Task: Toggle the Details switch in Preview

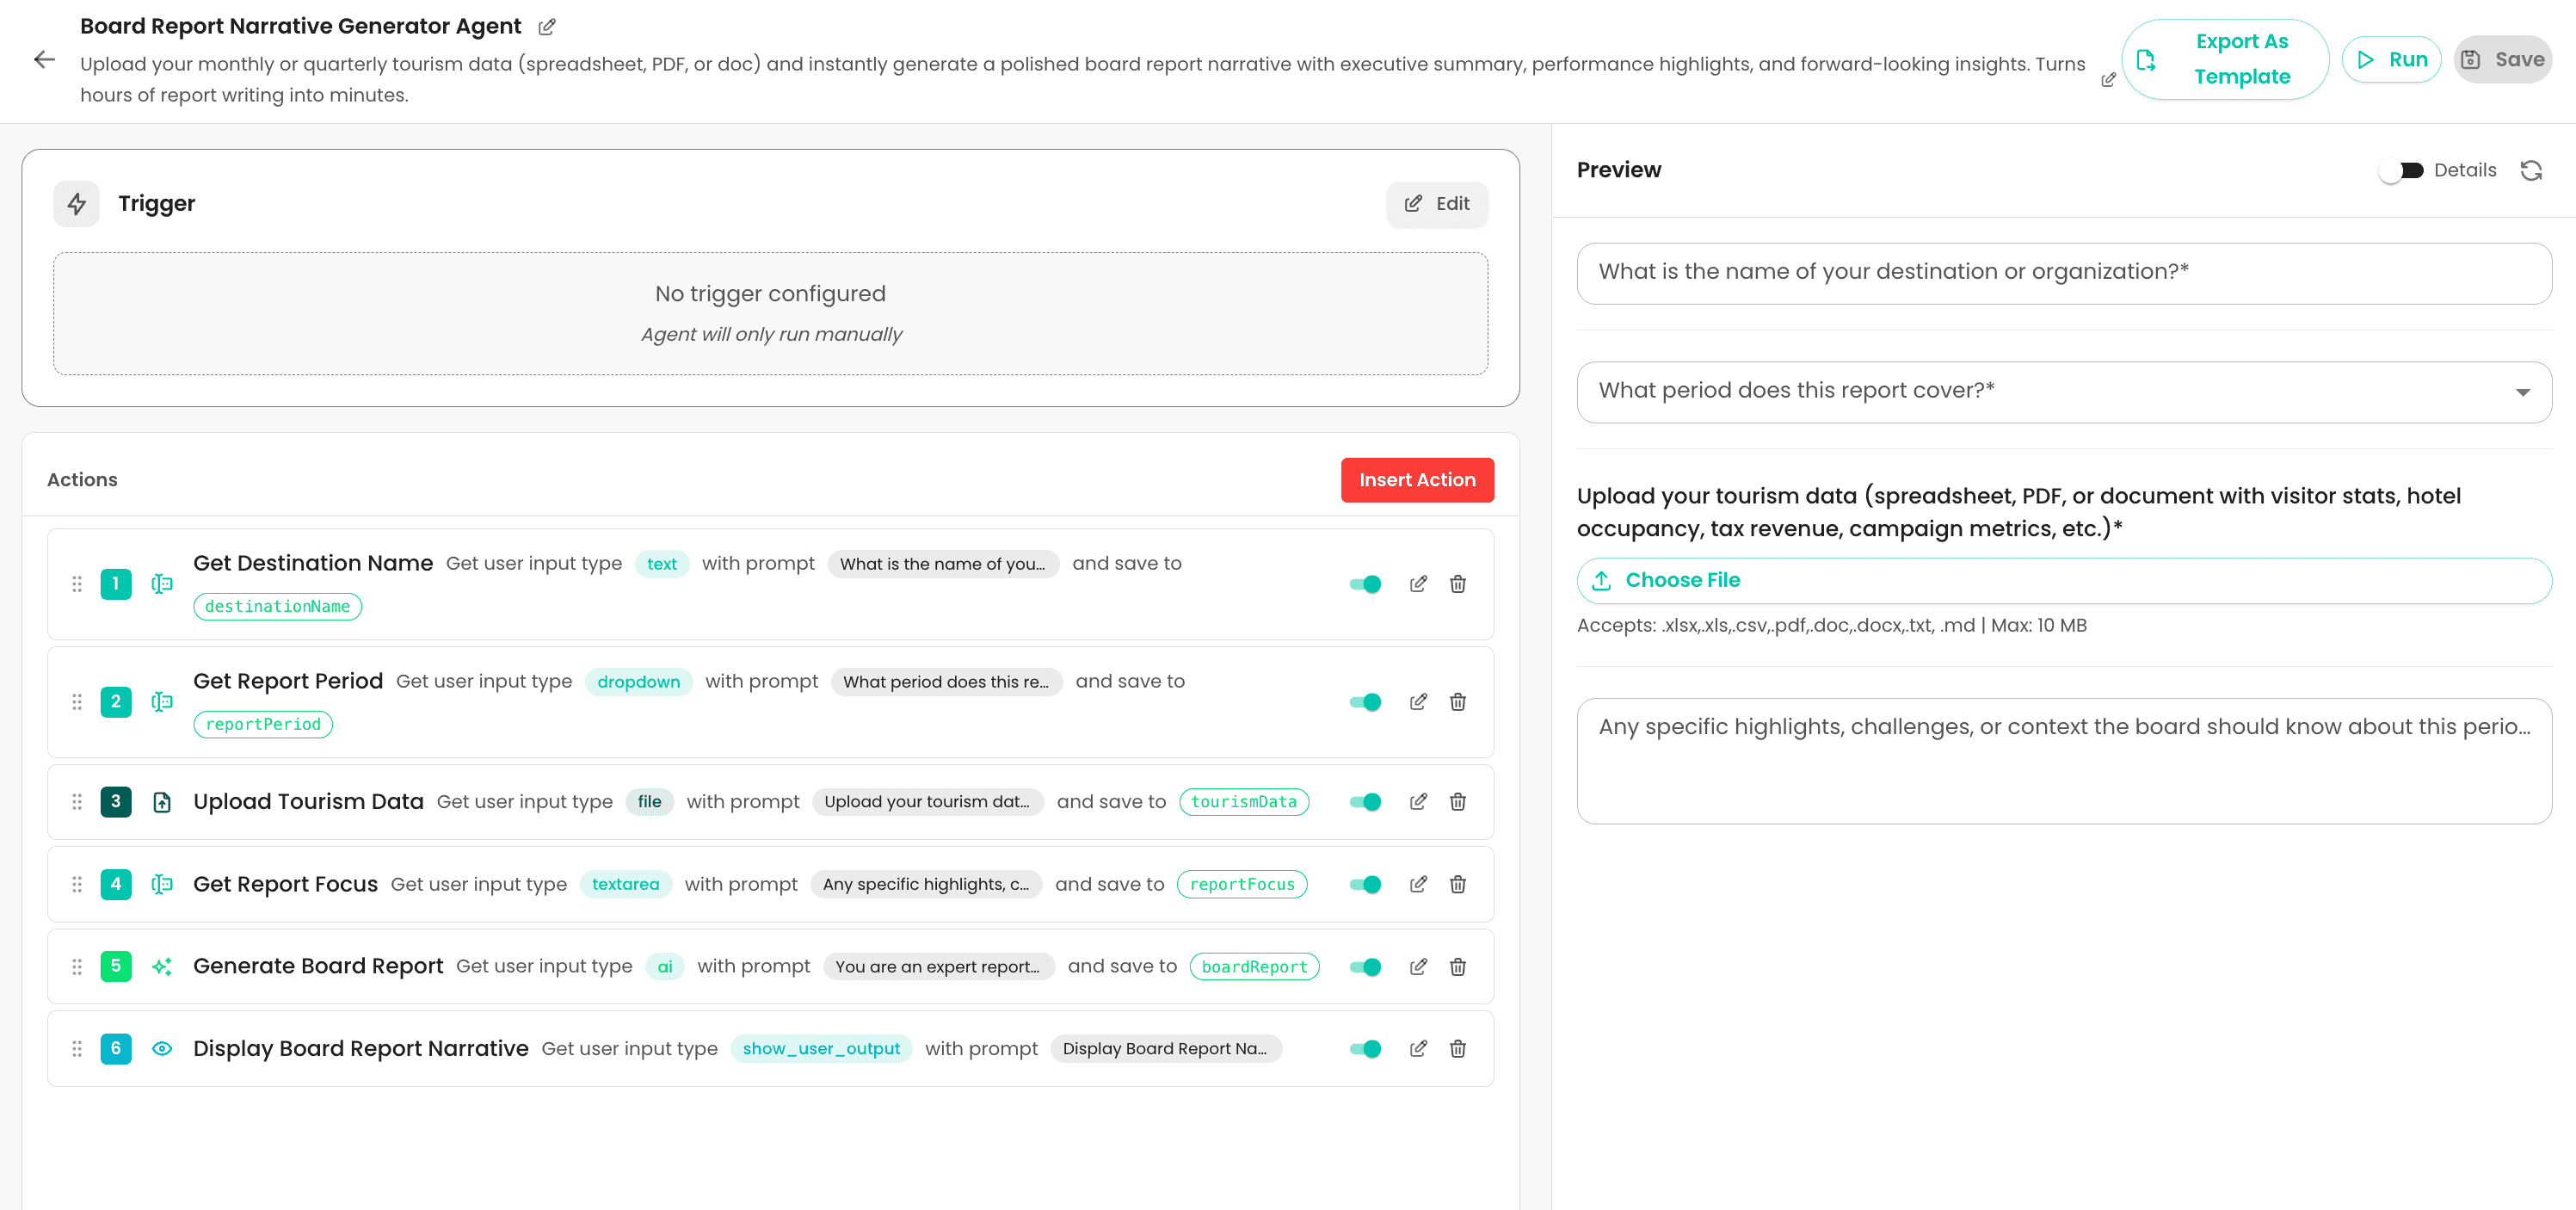Action: coord(2402,171)
